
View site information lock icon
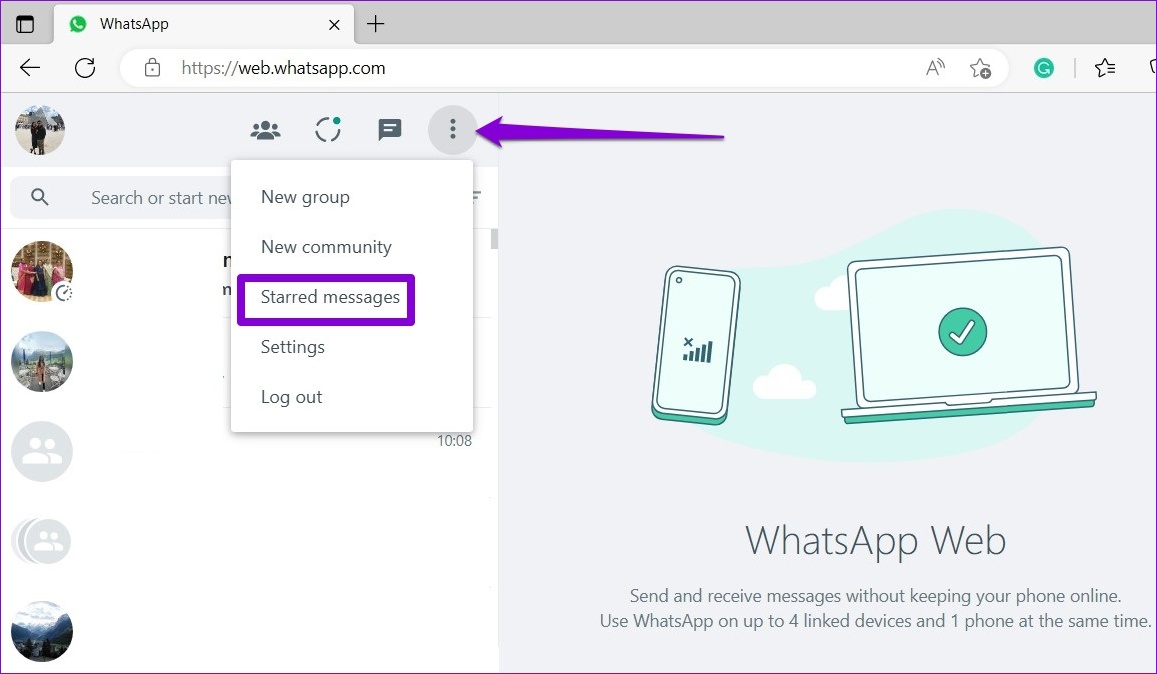153,68
